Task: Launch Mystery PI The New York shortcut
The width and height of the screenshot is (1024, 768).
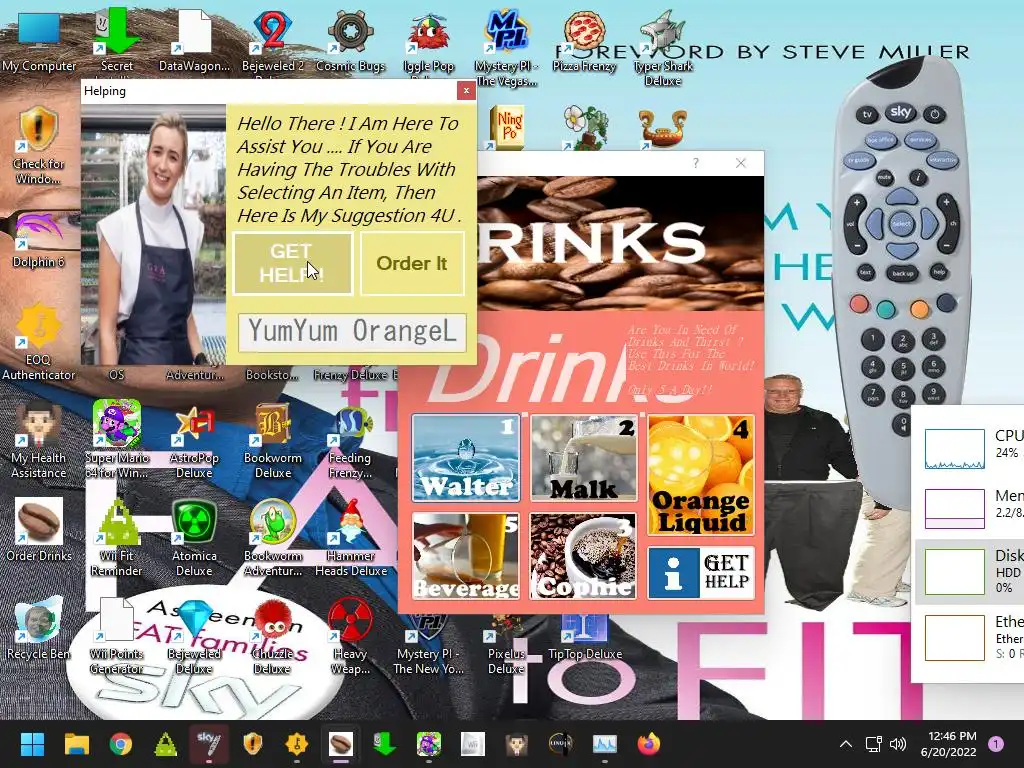Action: click(428, 643)
